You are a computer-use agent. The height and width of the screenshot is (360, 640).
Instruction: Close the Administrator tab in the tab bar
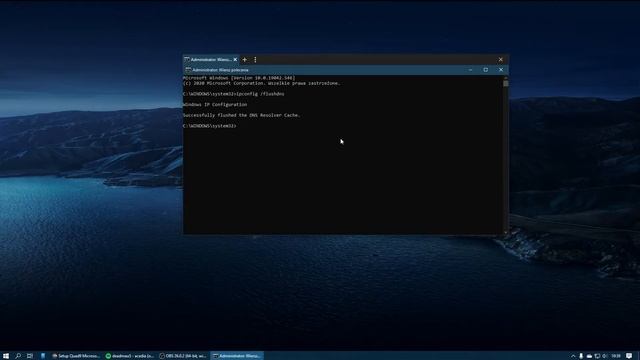click(235, 60)
